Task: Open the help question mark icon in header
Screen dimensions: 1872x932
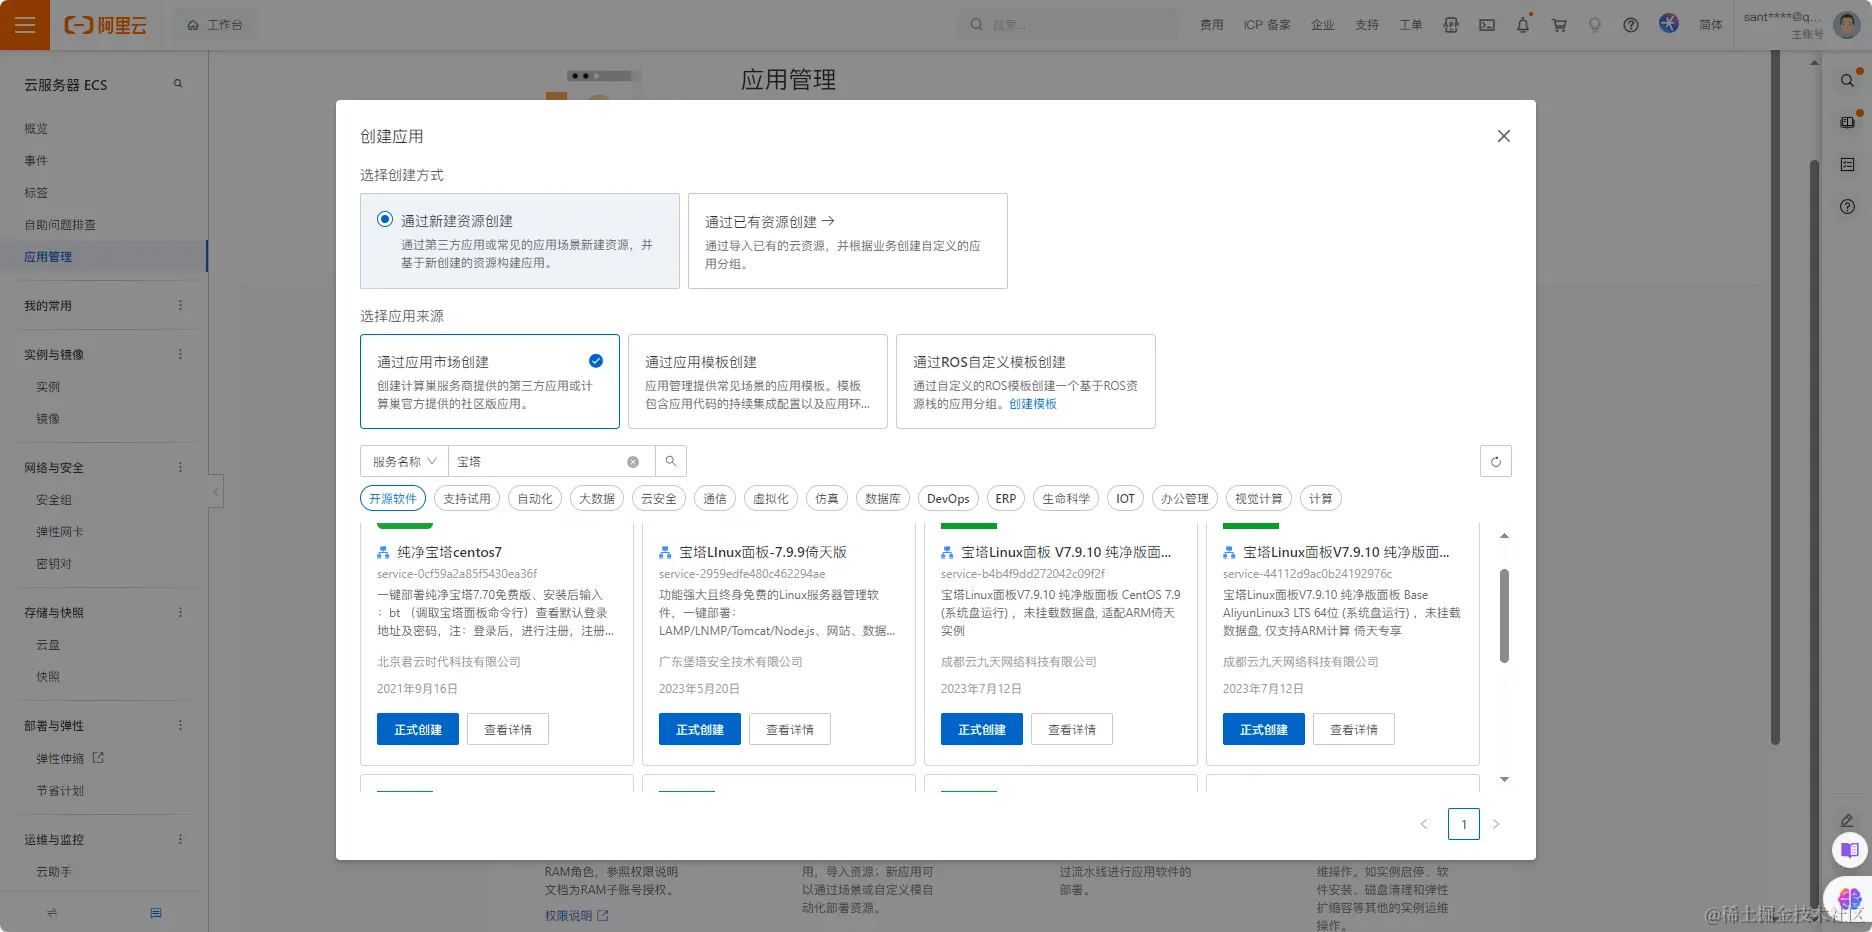Action: 1631,25
